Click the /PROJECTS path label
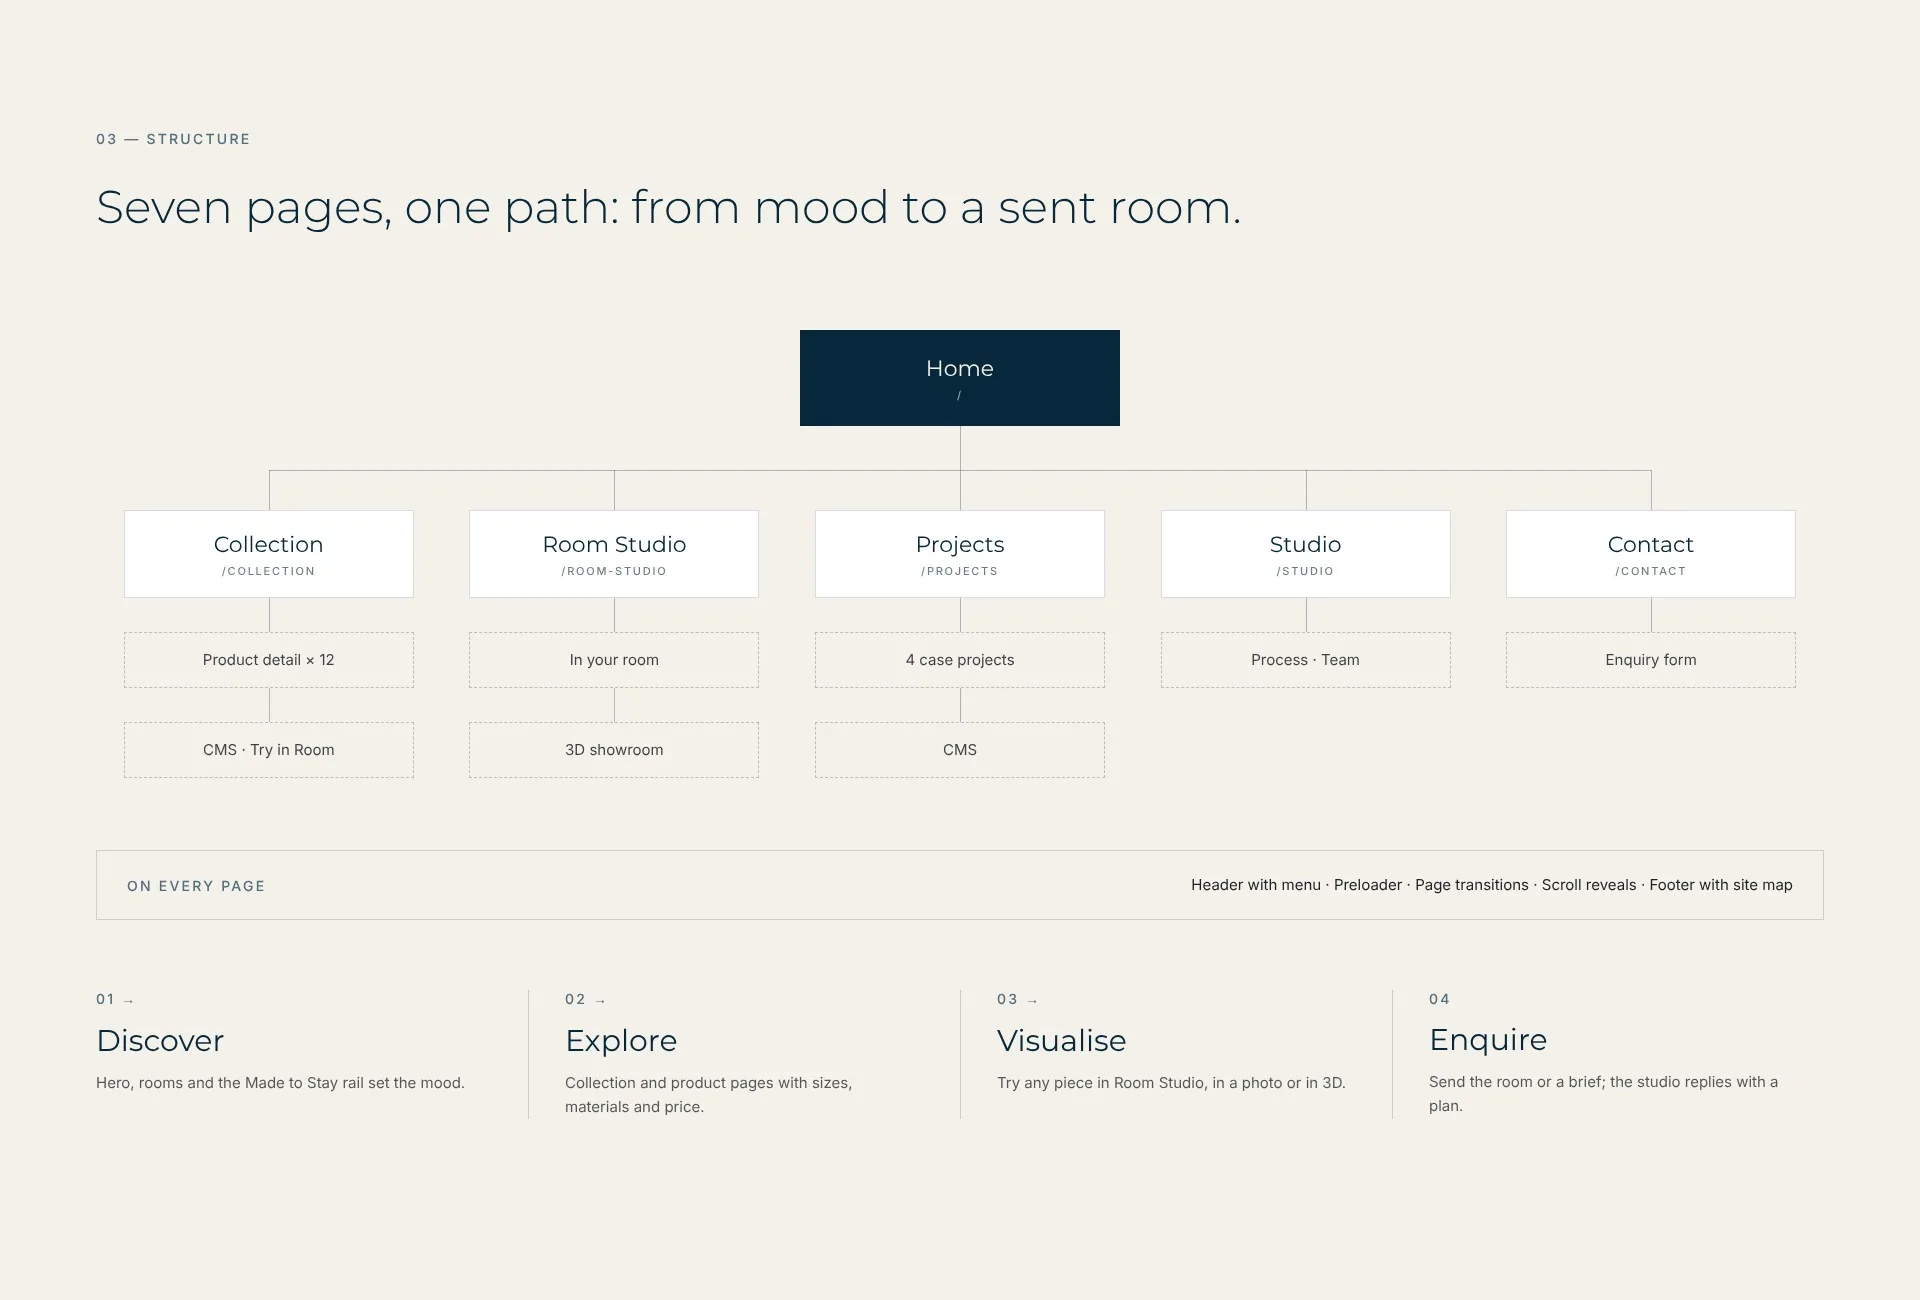The height and width of the screenshot is (1300, 1920). 960,571
